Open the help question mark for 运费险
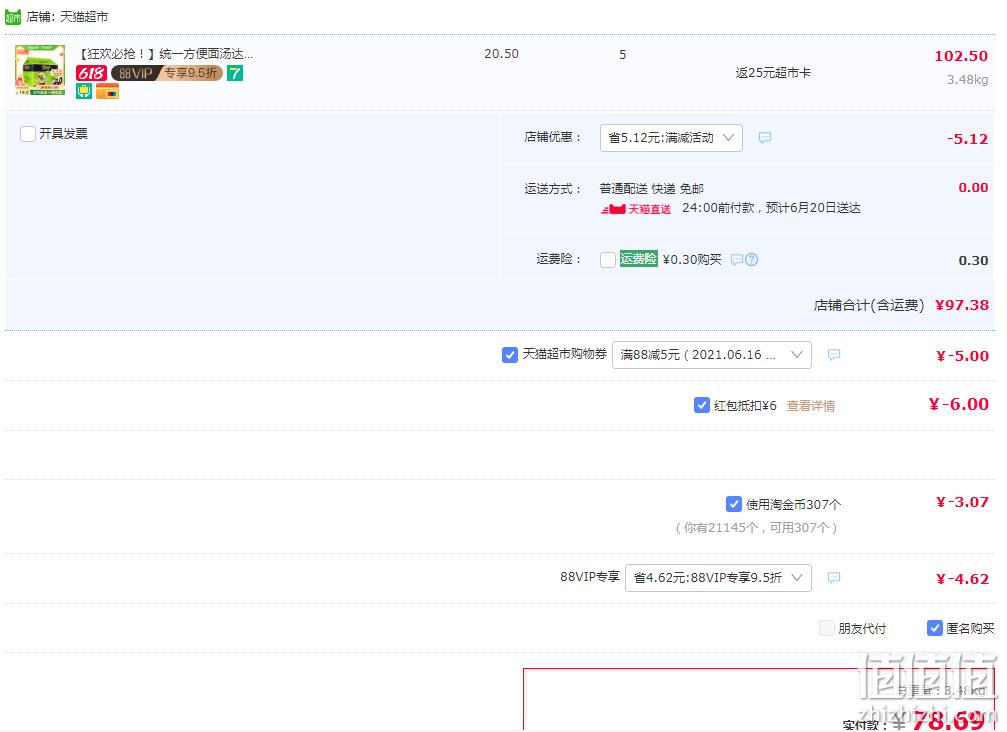1007x732 pixels. tap(751, 259)
